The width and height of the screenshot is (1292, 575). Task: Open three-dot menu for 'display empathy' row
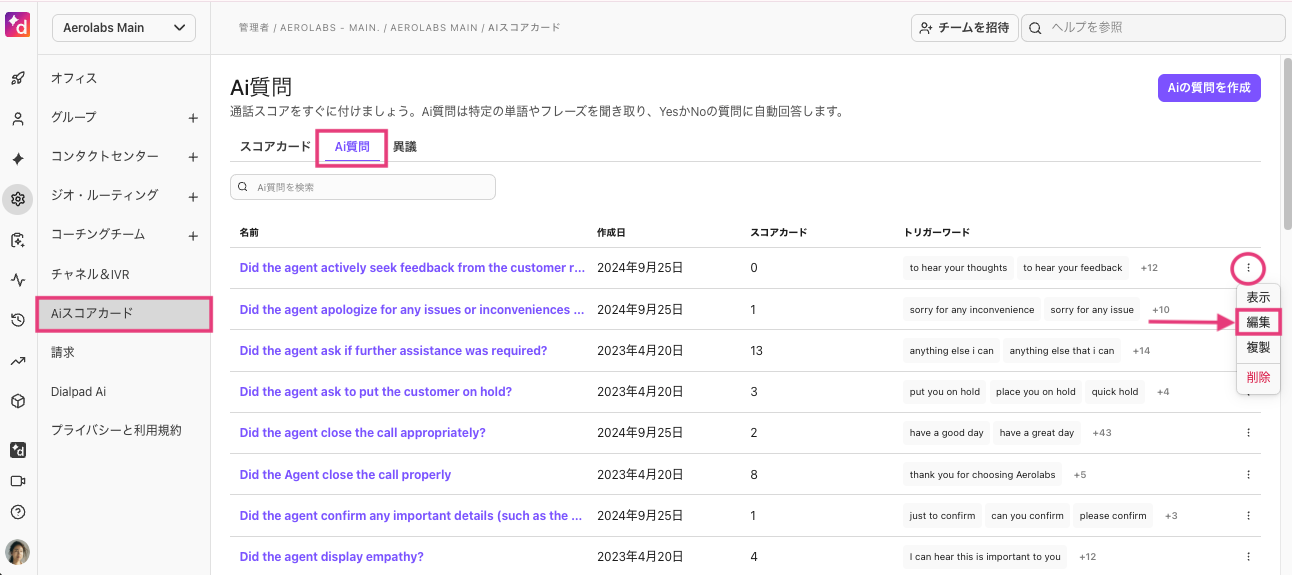click(x=1248, y=557)
